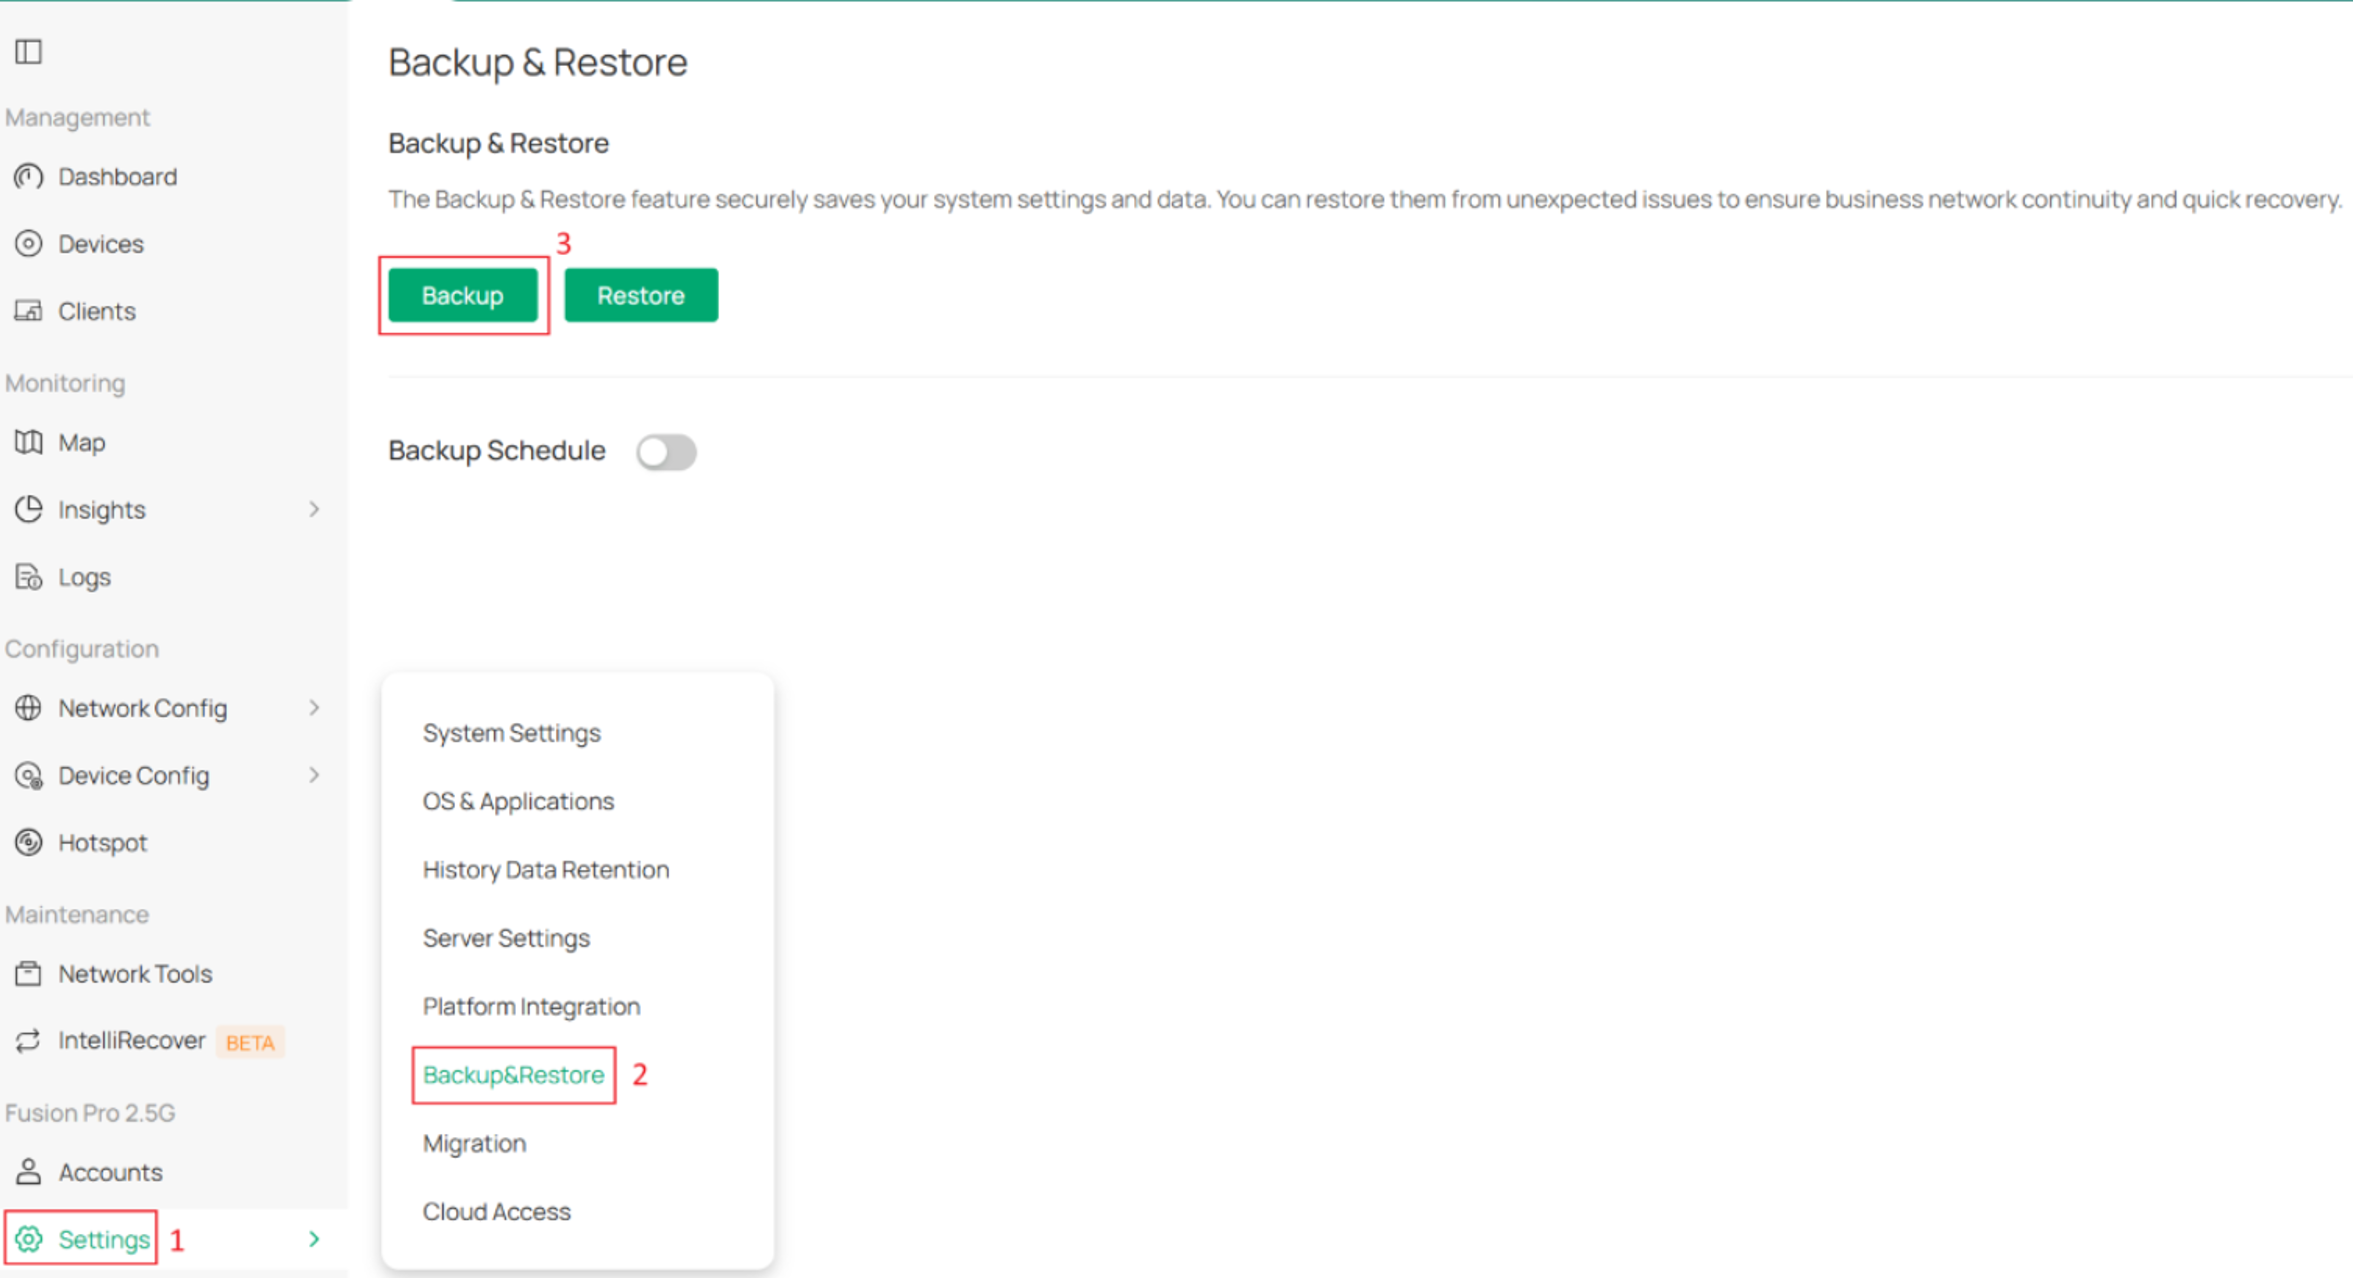Open System Settings in the flyout menu
Screen dimensions: 2353x1278
pos(511,733)
